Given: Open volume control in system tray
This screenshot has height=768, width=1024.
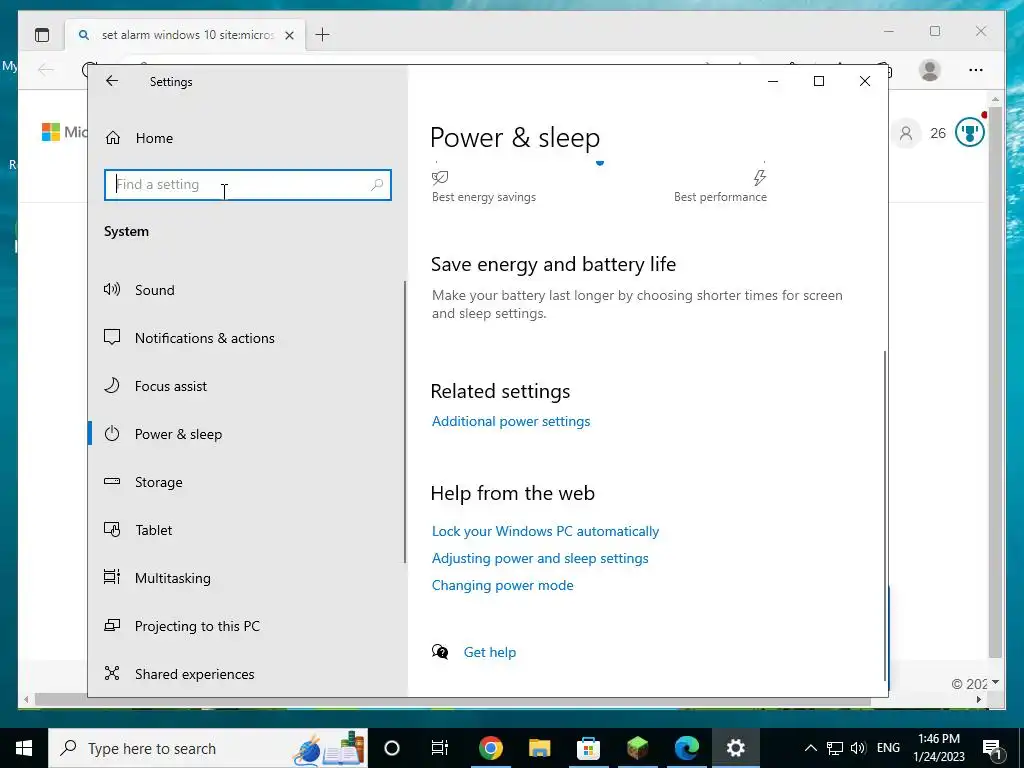Looking at the screenshot, I should (x=858, y=748).
